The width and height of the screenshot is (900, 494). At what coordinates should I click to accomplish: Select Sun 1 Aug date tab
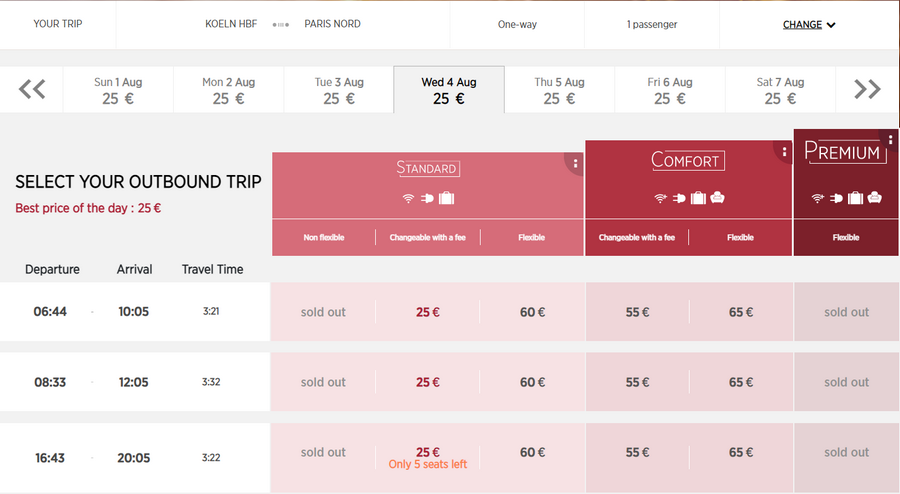click(x=118, y=90)
